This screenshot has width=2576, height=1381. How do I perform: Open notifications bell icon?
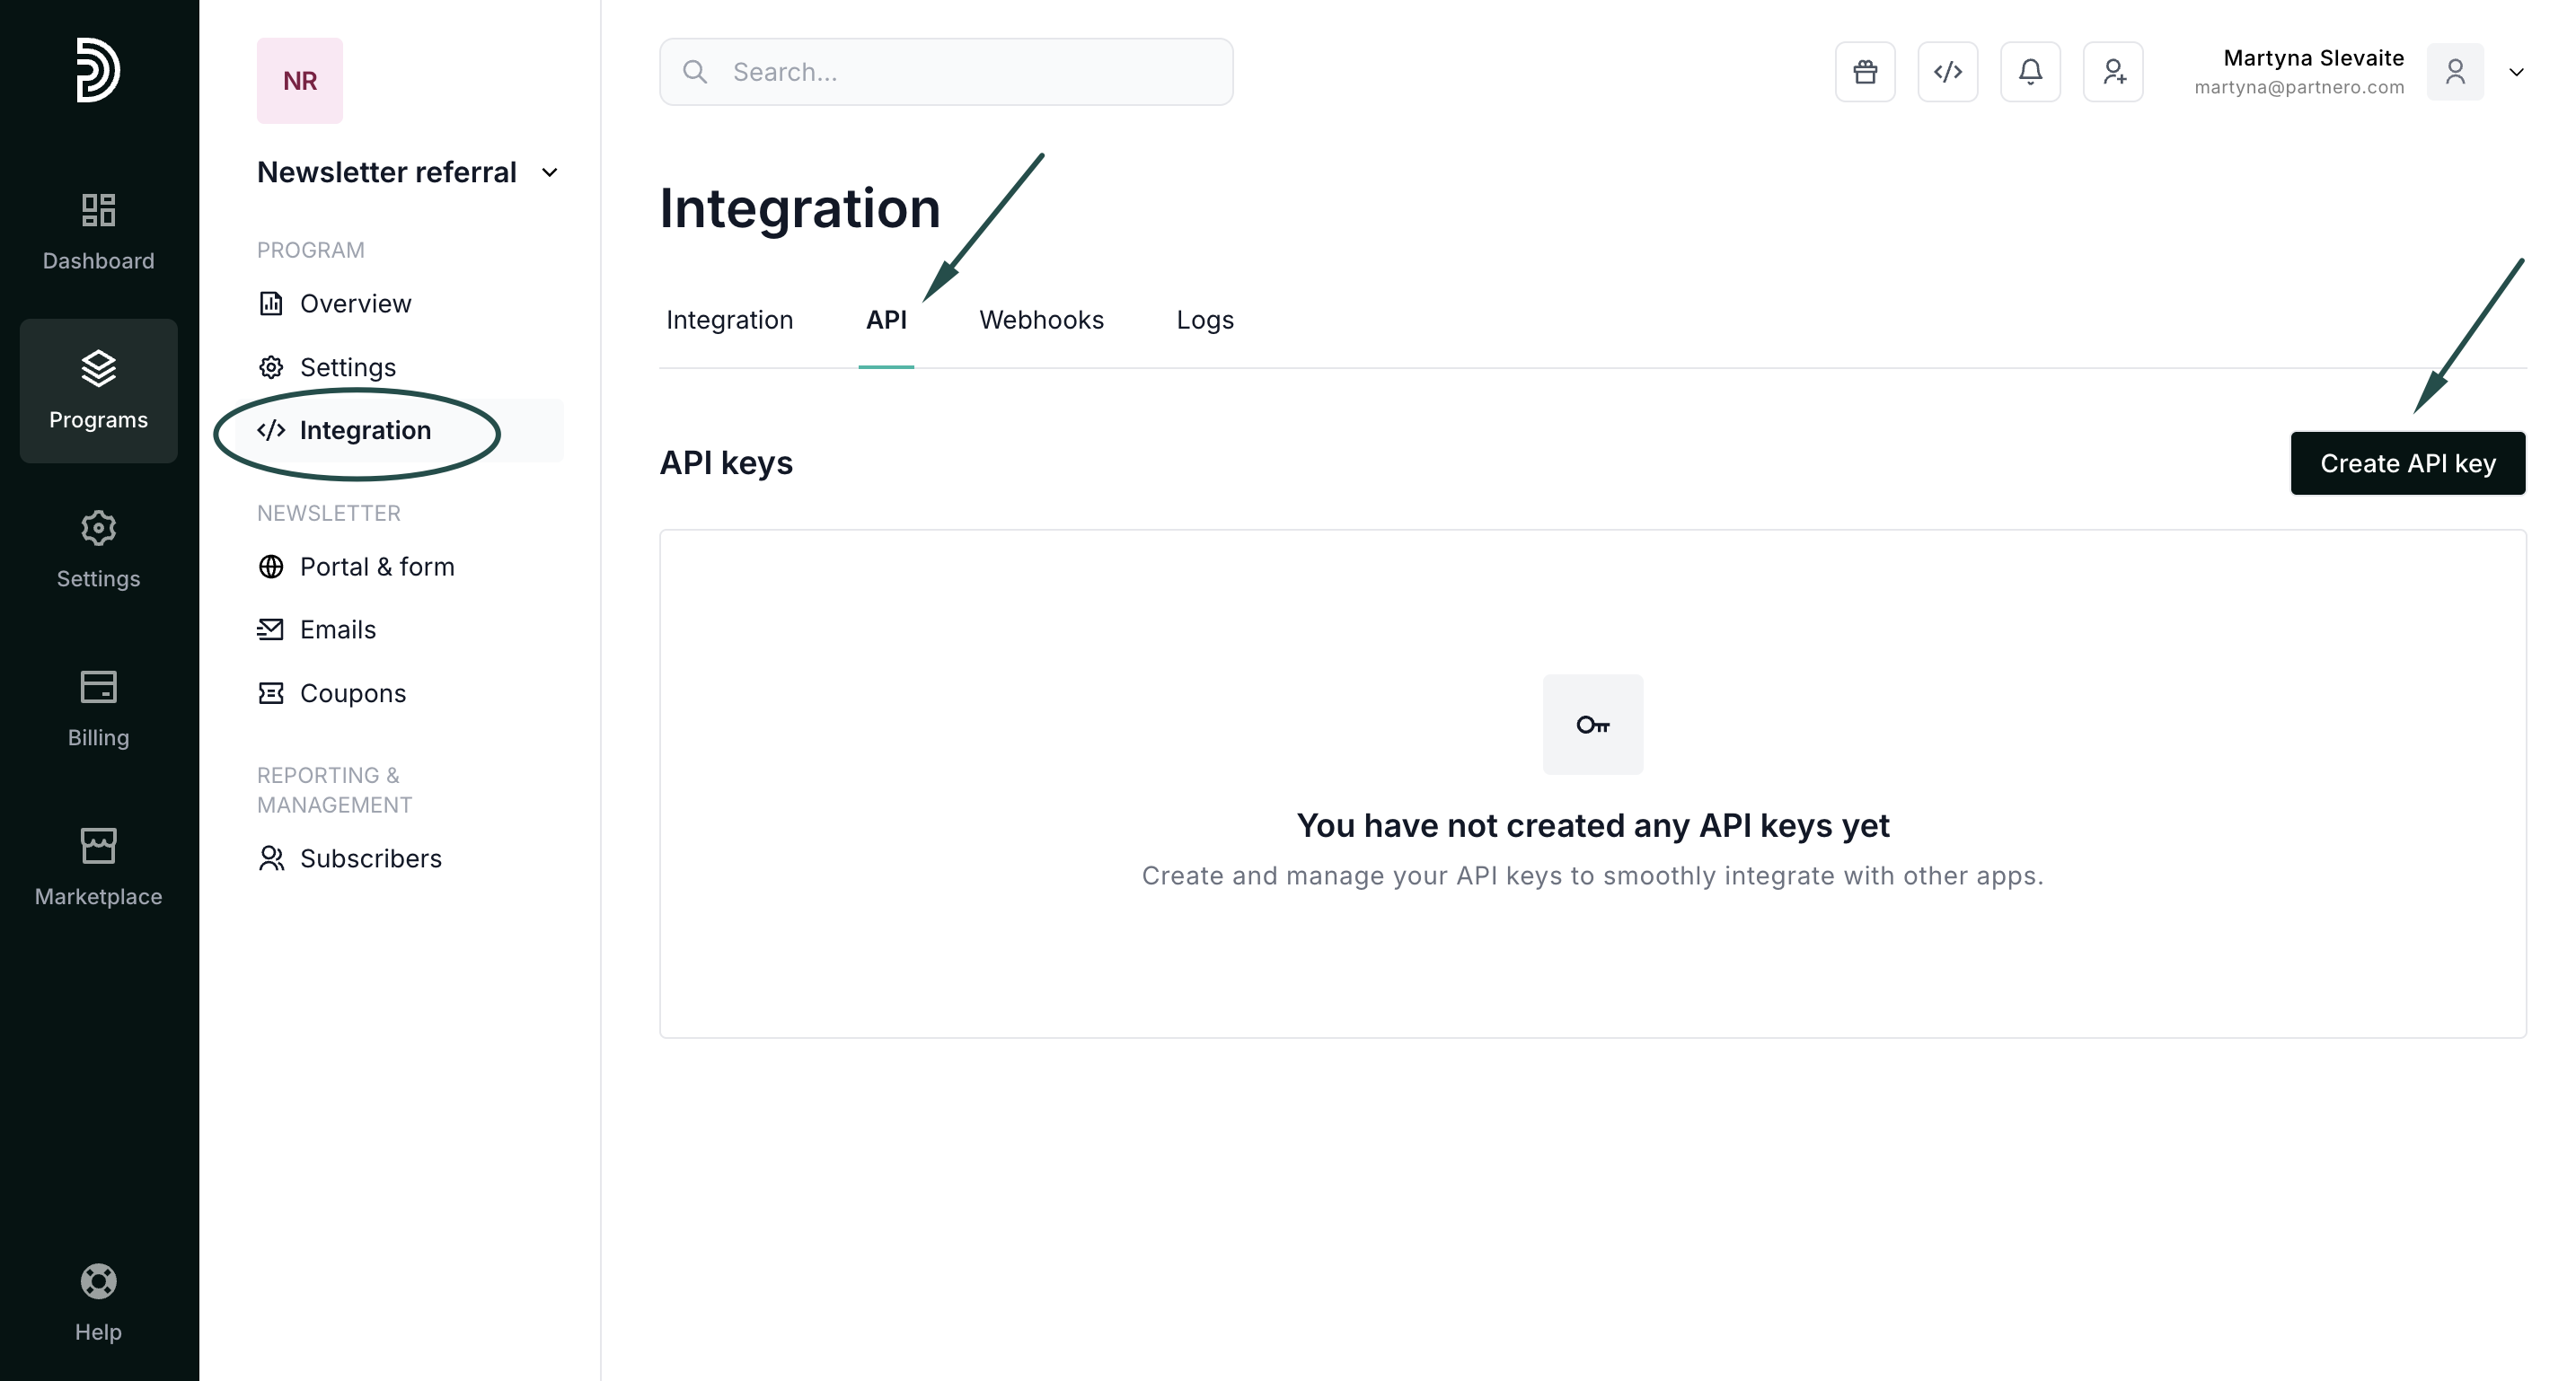coord(2030,72)
